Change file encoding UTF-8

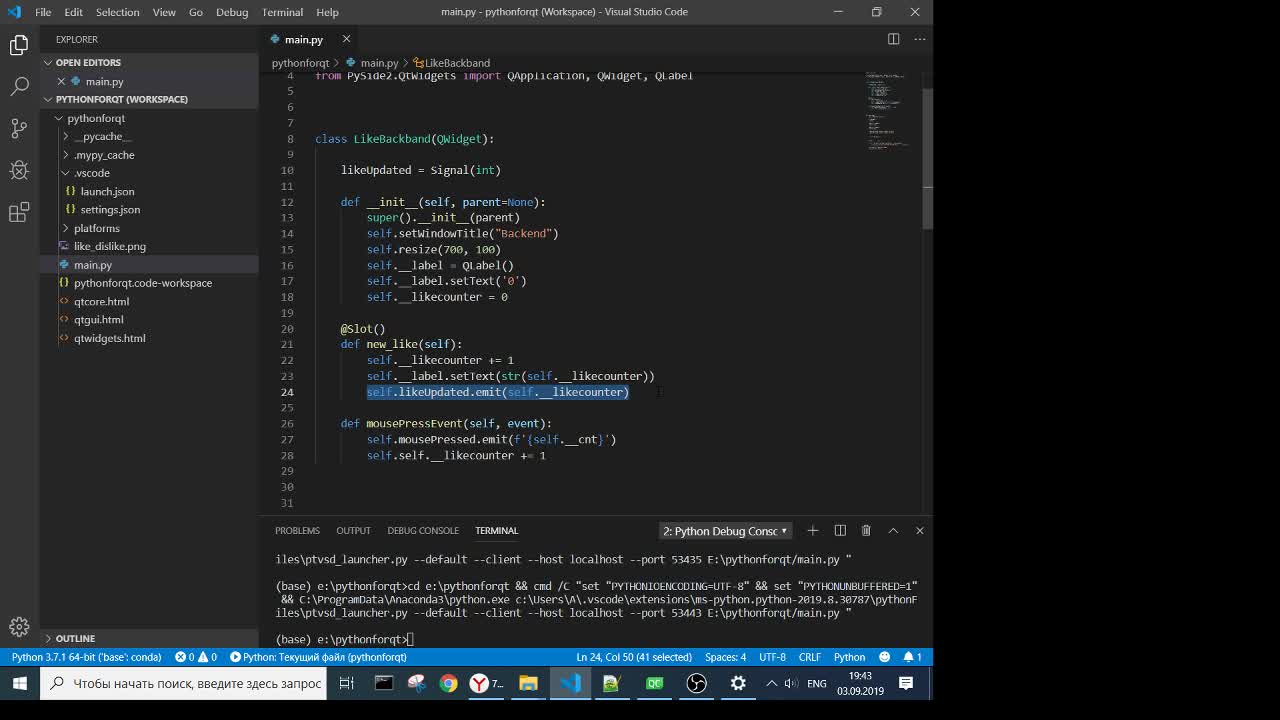pos(772,657)
